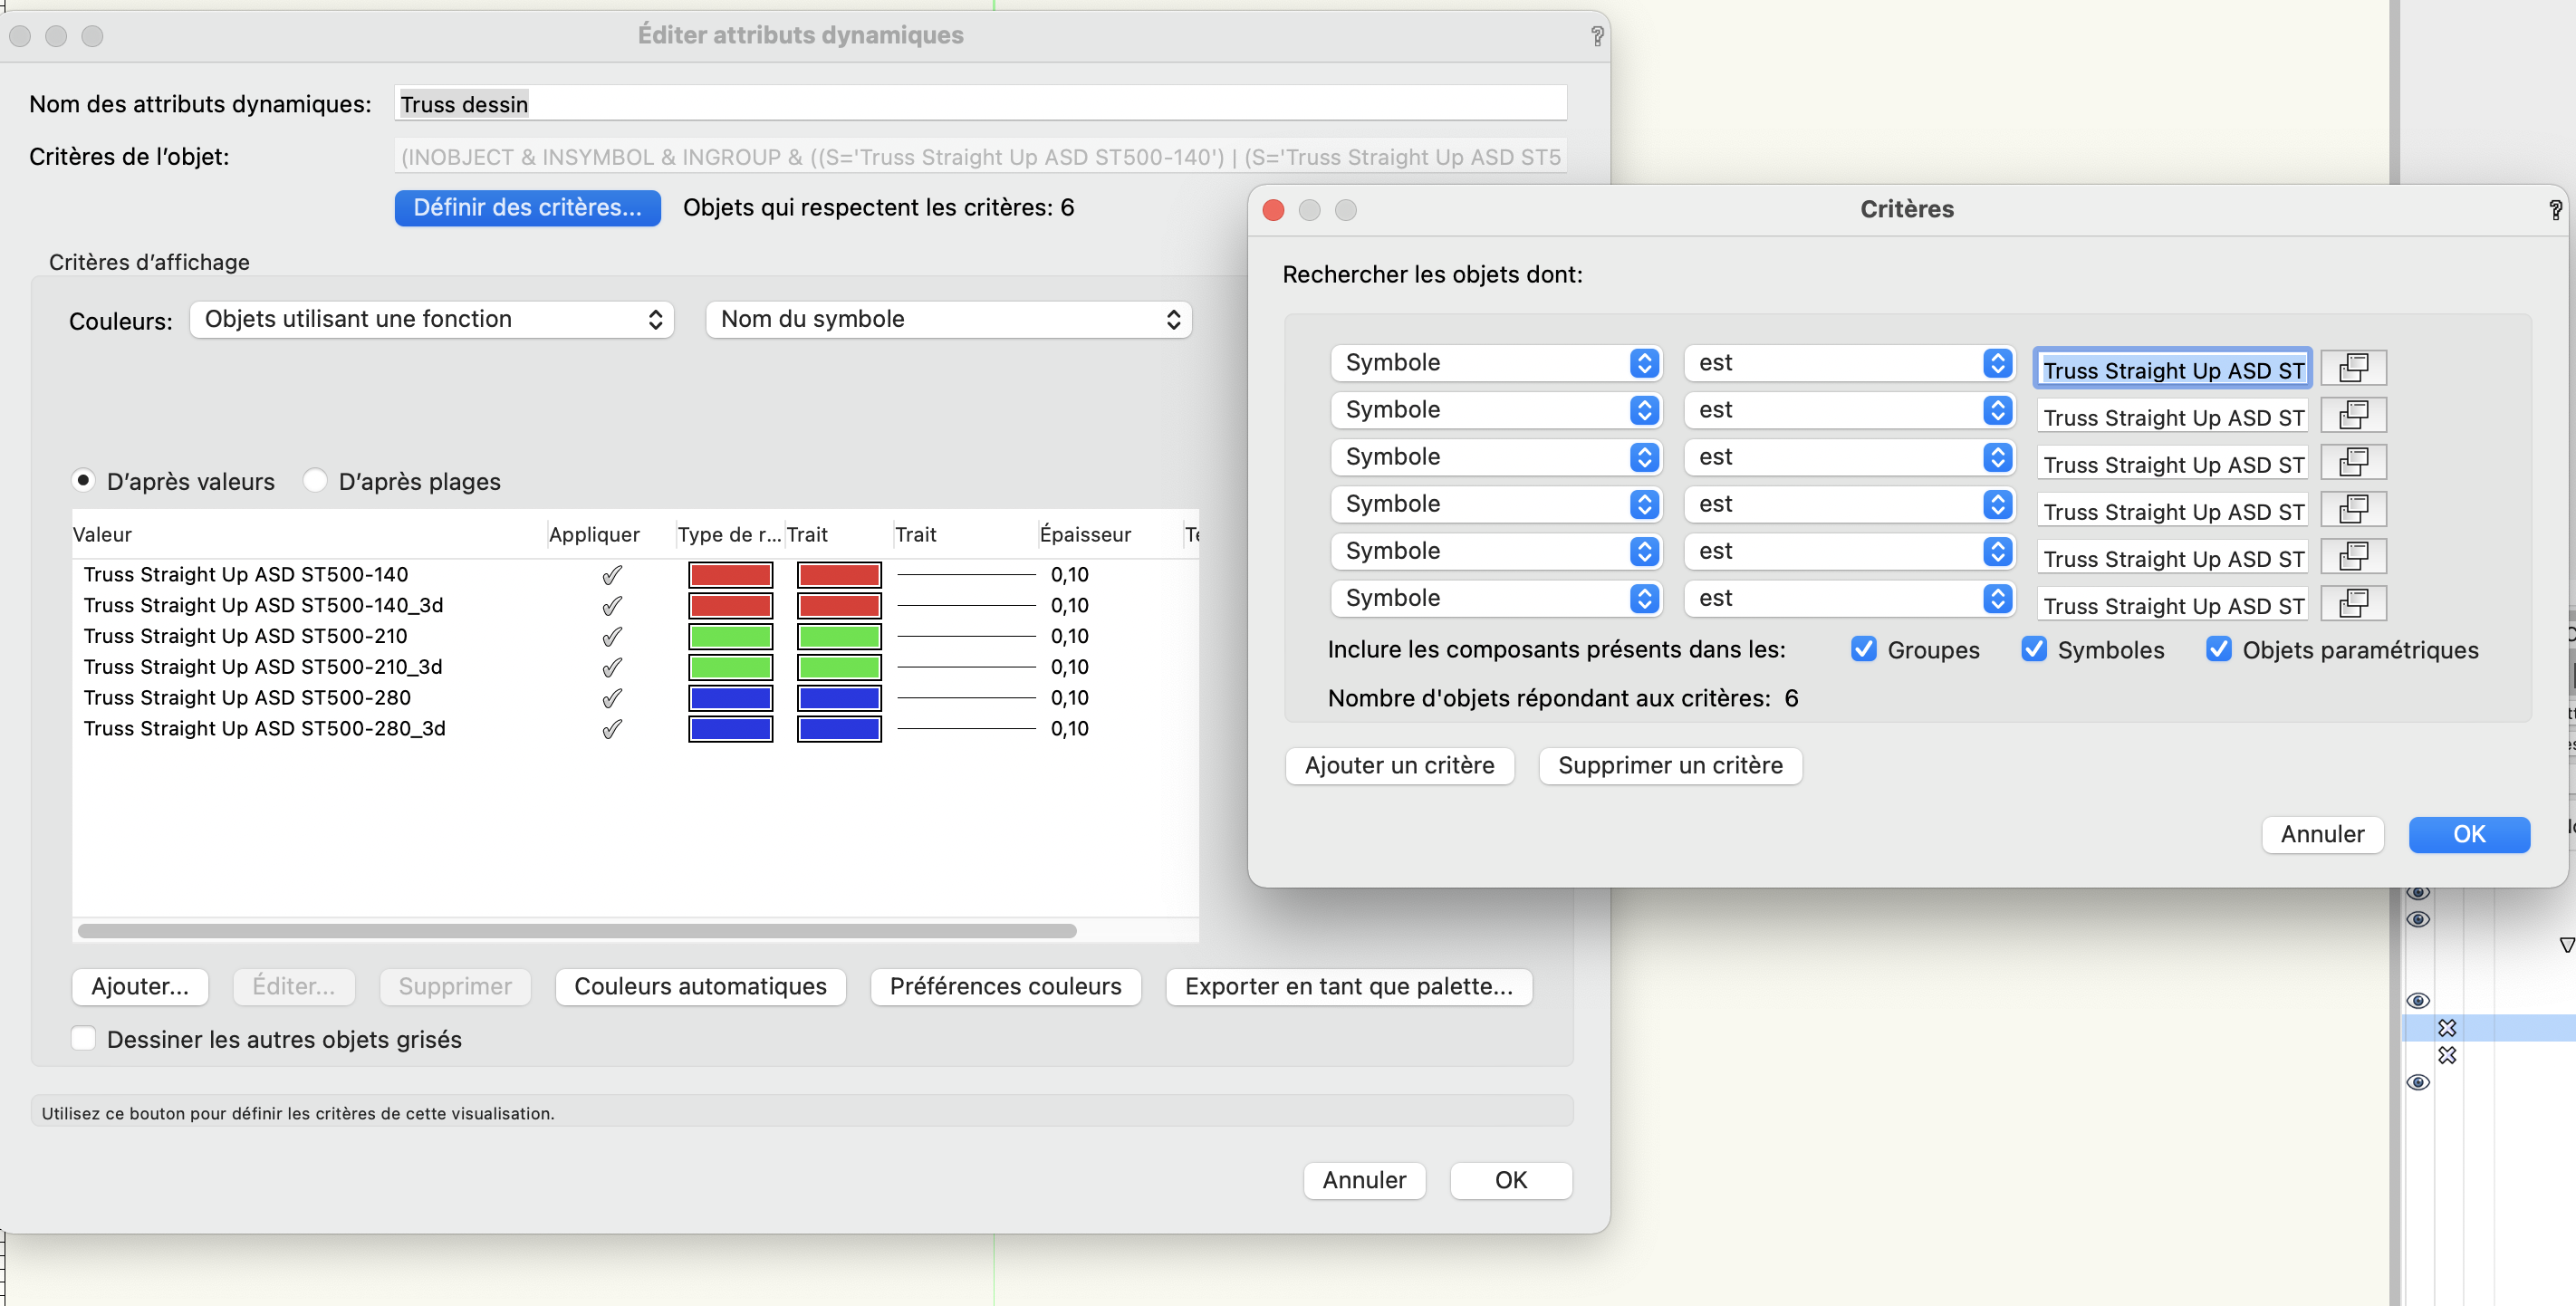The width and height of the screenshot is (2576, 1306).
Task: Click Ajouter un critère button
Action: click(x=1398, y=765)
